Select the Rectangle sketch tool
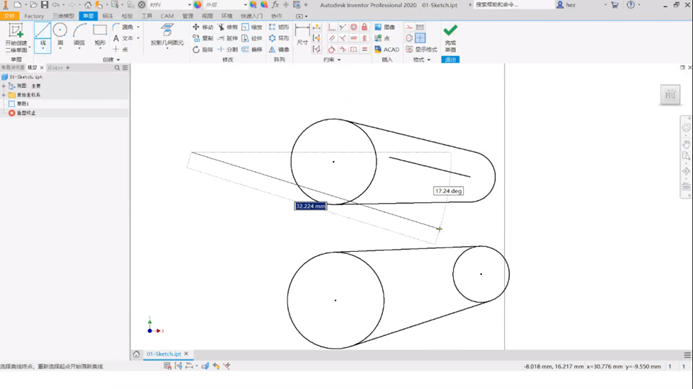This screenshot has height=389, width=693. tap(100, 35)
